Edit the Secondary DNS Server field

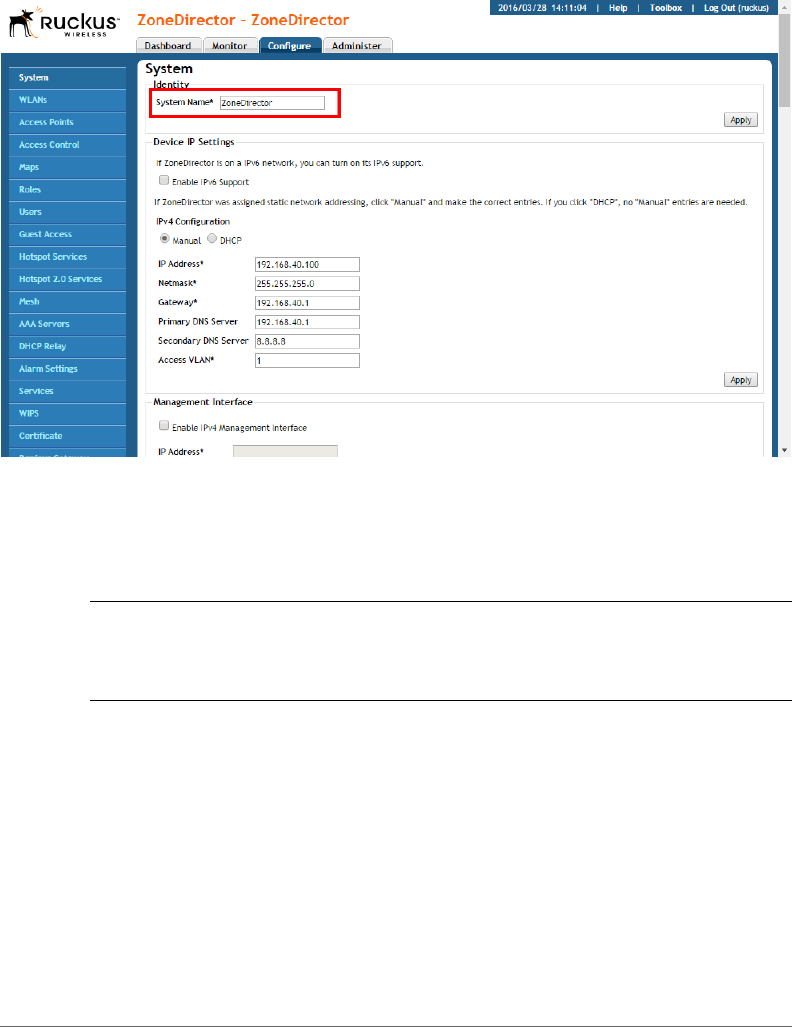(x=307, y=341)
